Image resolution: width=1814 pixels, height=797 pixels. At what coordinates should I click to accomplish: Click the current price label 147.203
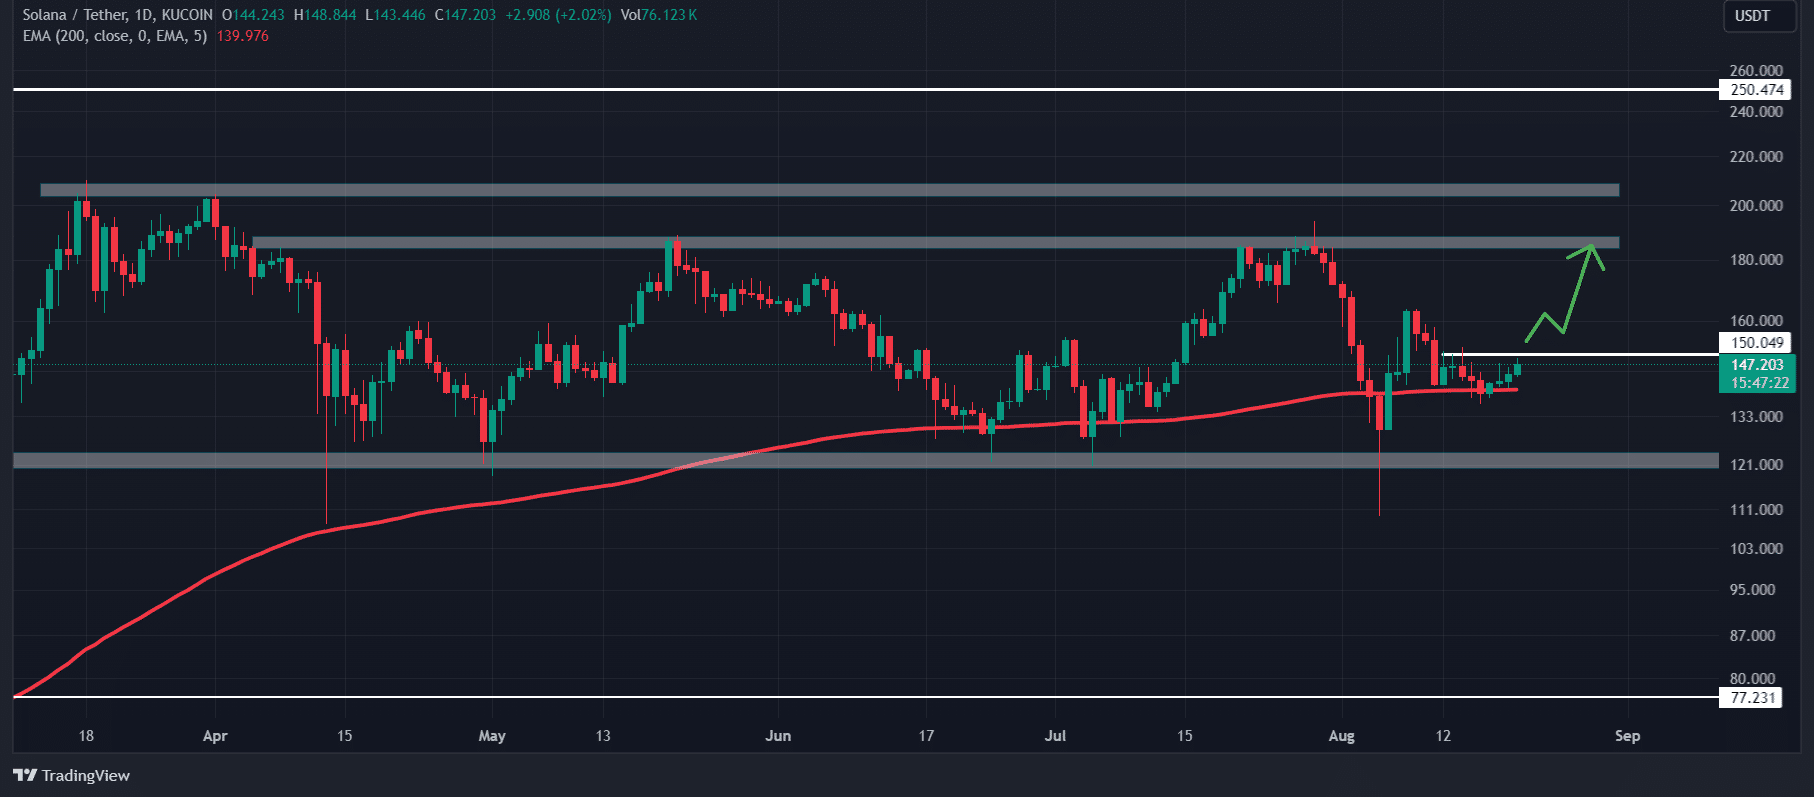tap(1757, 365)
